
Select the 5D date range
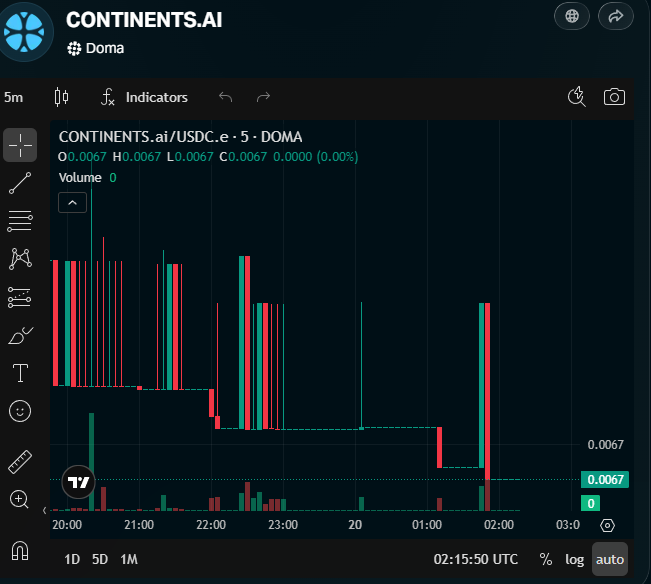[100, 559]
